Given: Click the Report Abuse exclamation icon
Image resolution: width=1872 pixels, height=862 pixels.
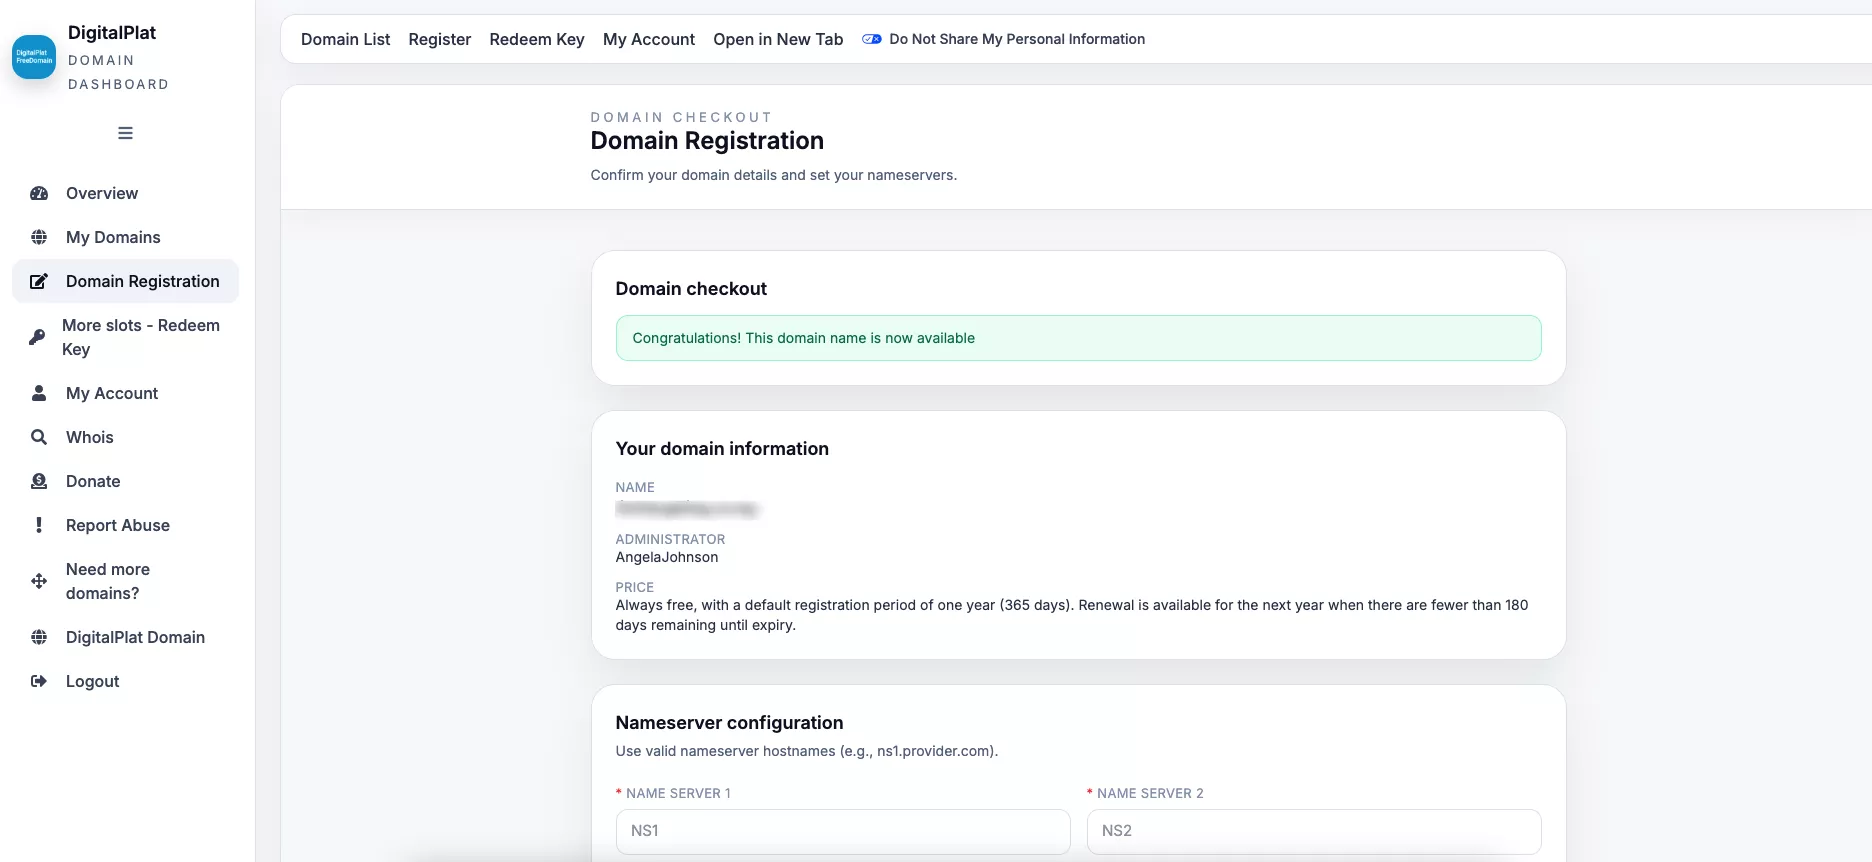Looking at the screenshot, I should 39,525.
